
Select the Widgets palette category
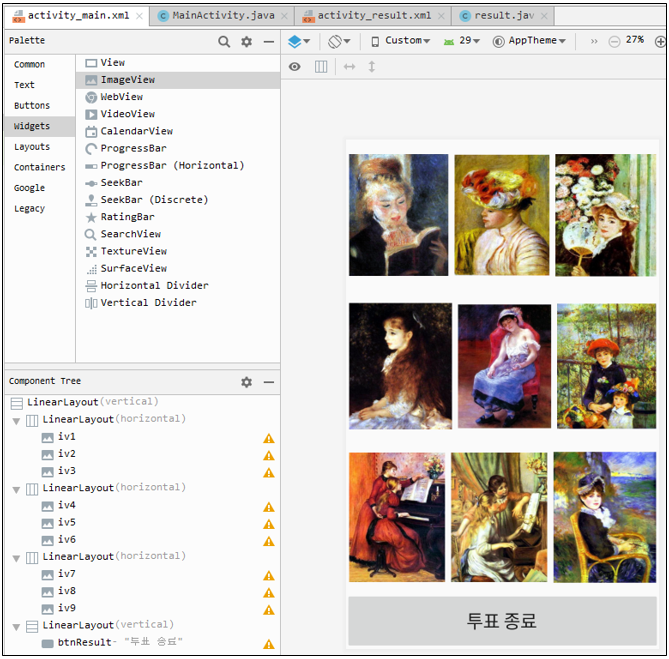pyautogui.click(x=40, y=126)
